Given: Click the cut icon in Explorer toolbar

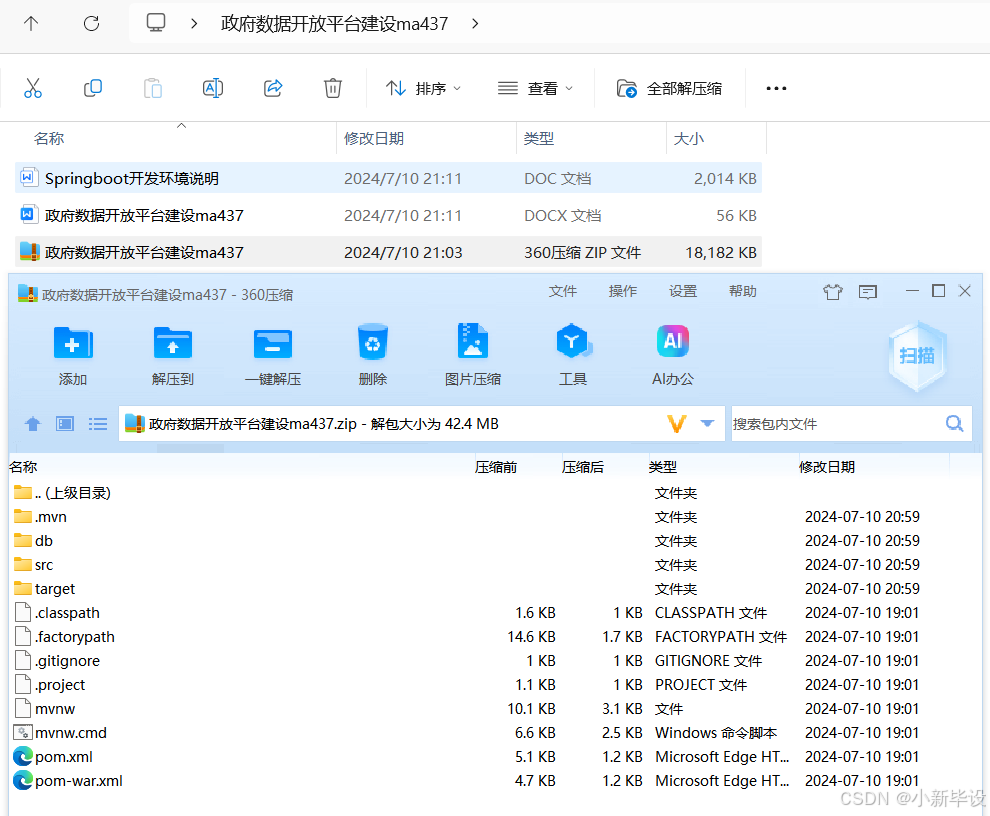Looking at the screenshot, I should tap(33, 88).
